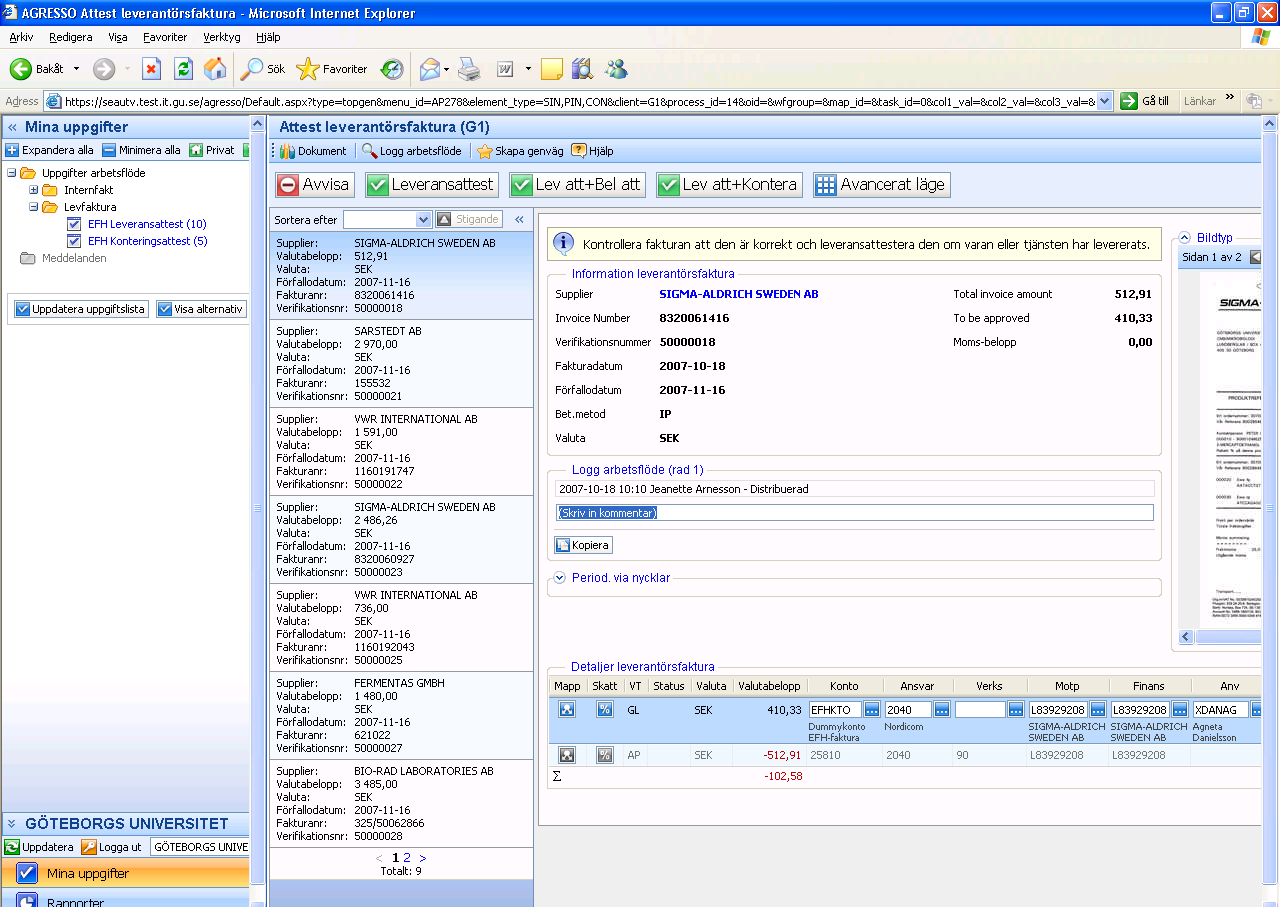Create shortcut with Skapa genväg

coord(520,151)
